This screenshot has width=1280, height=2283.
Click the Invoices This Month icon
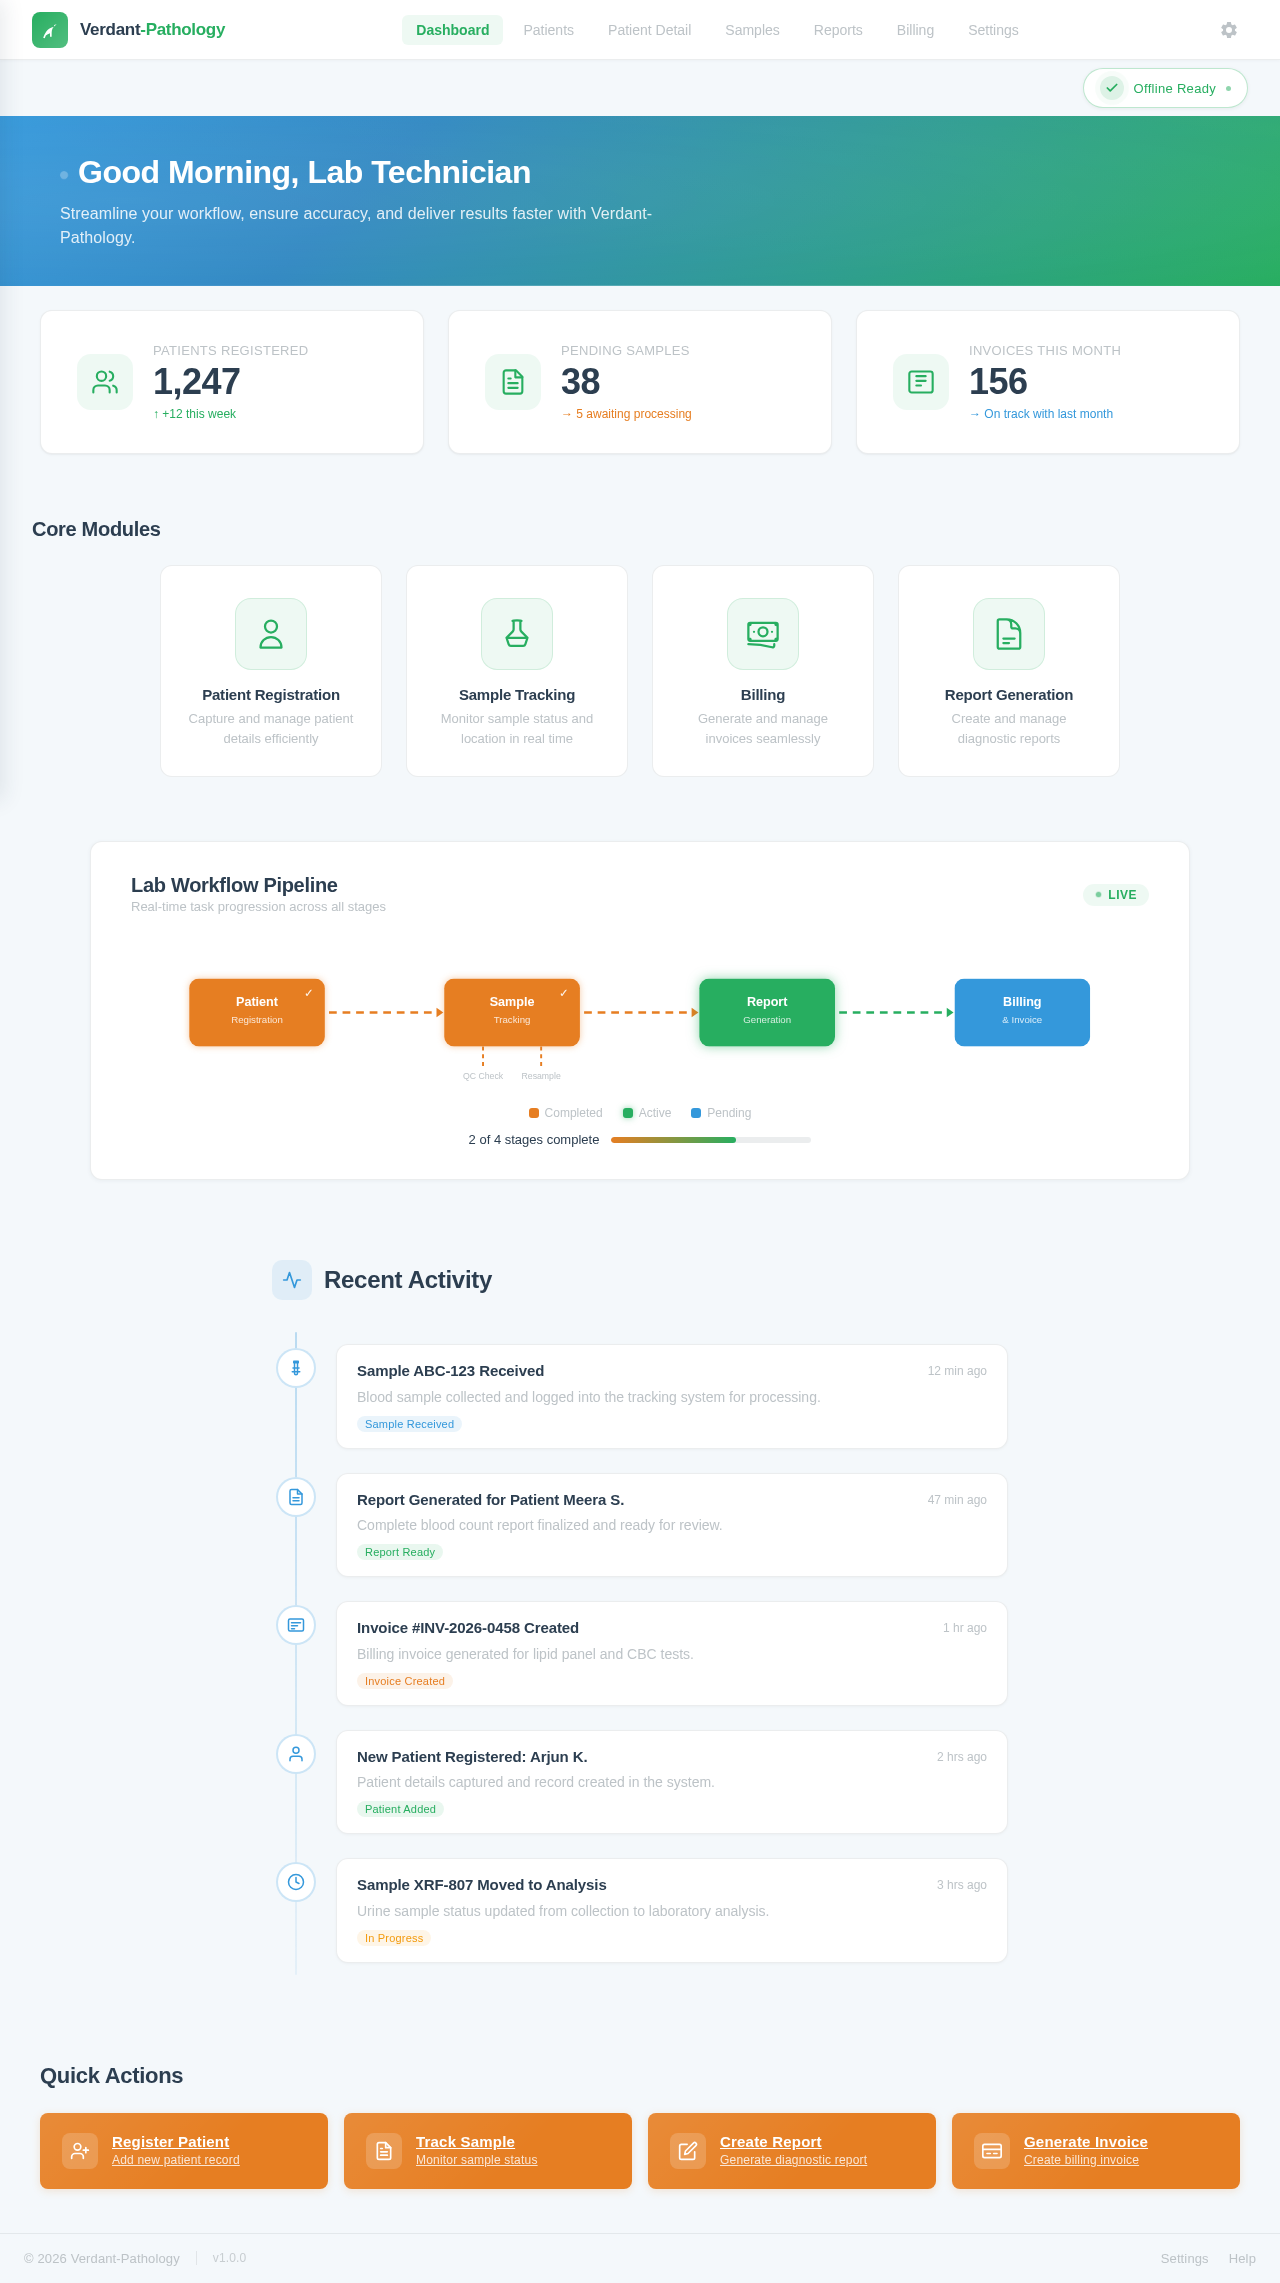921,382
